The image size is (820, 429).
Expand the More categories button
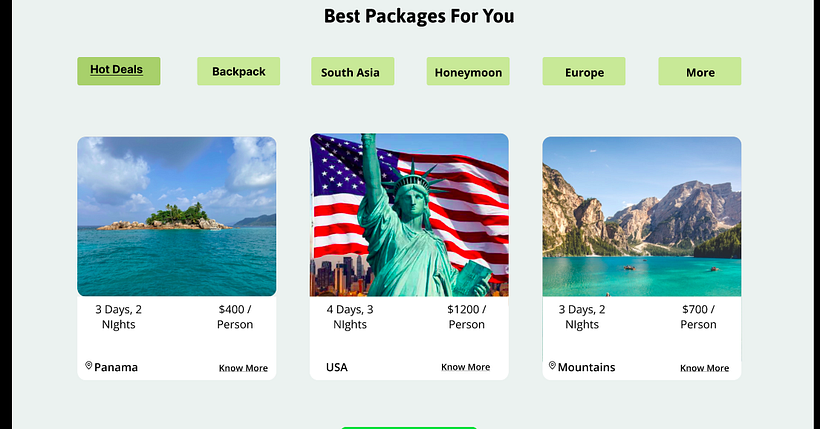point(700,71)
